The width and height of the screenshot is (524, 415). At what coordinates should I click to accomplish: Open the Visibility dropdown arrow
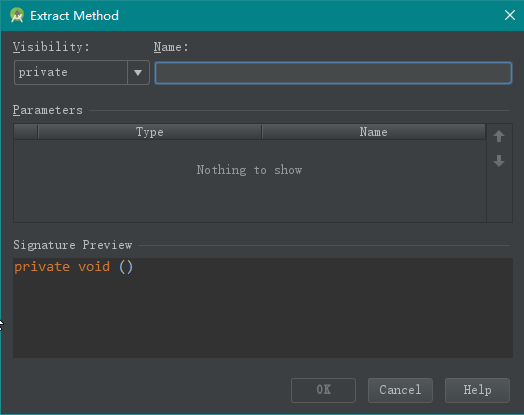(x=138, y=73)
